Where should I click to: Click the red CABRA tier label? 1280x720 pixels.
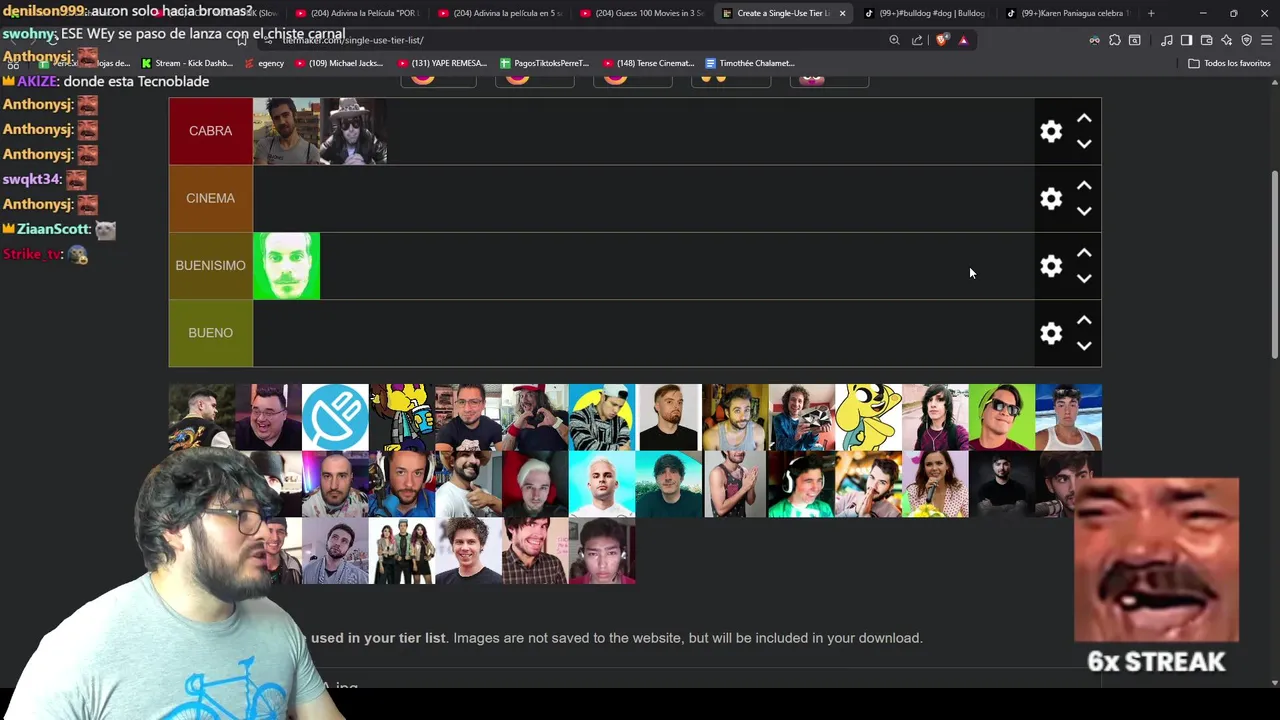(211, 131)
